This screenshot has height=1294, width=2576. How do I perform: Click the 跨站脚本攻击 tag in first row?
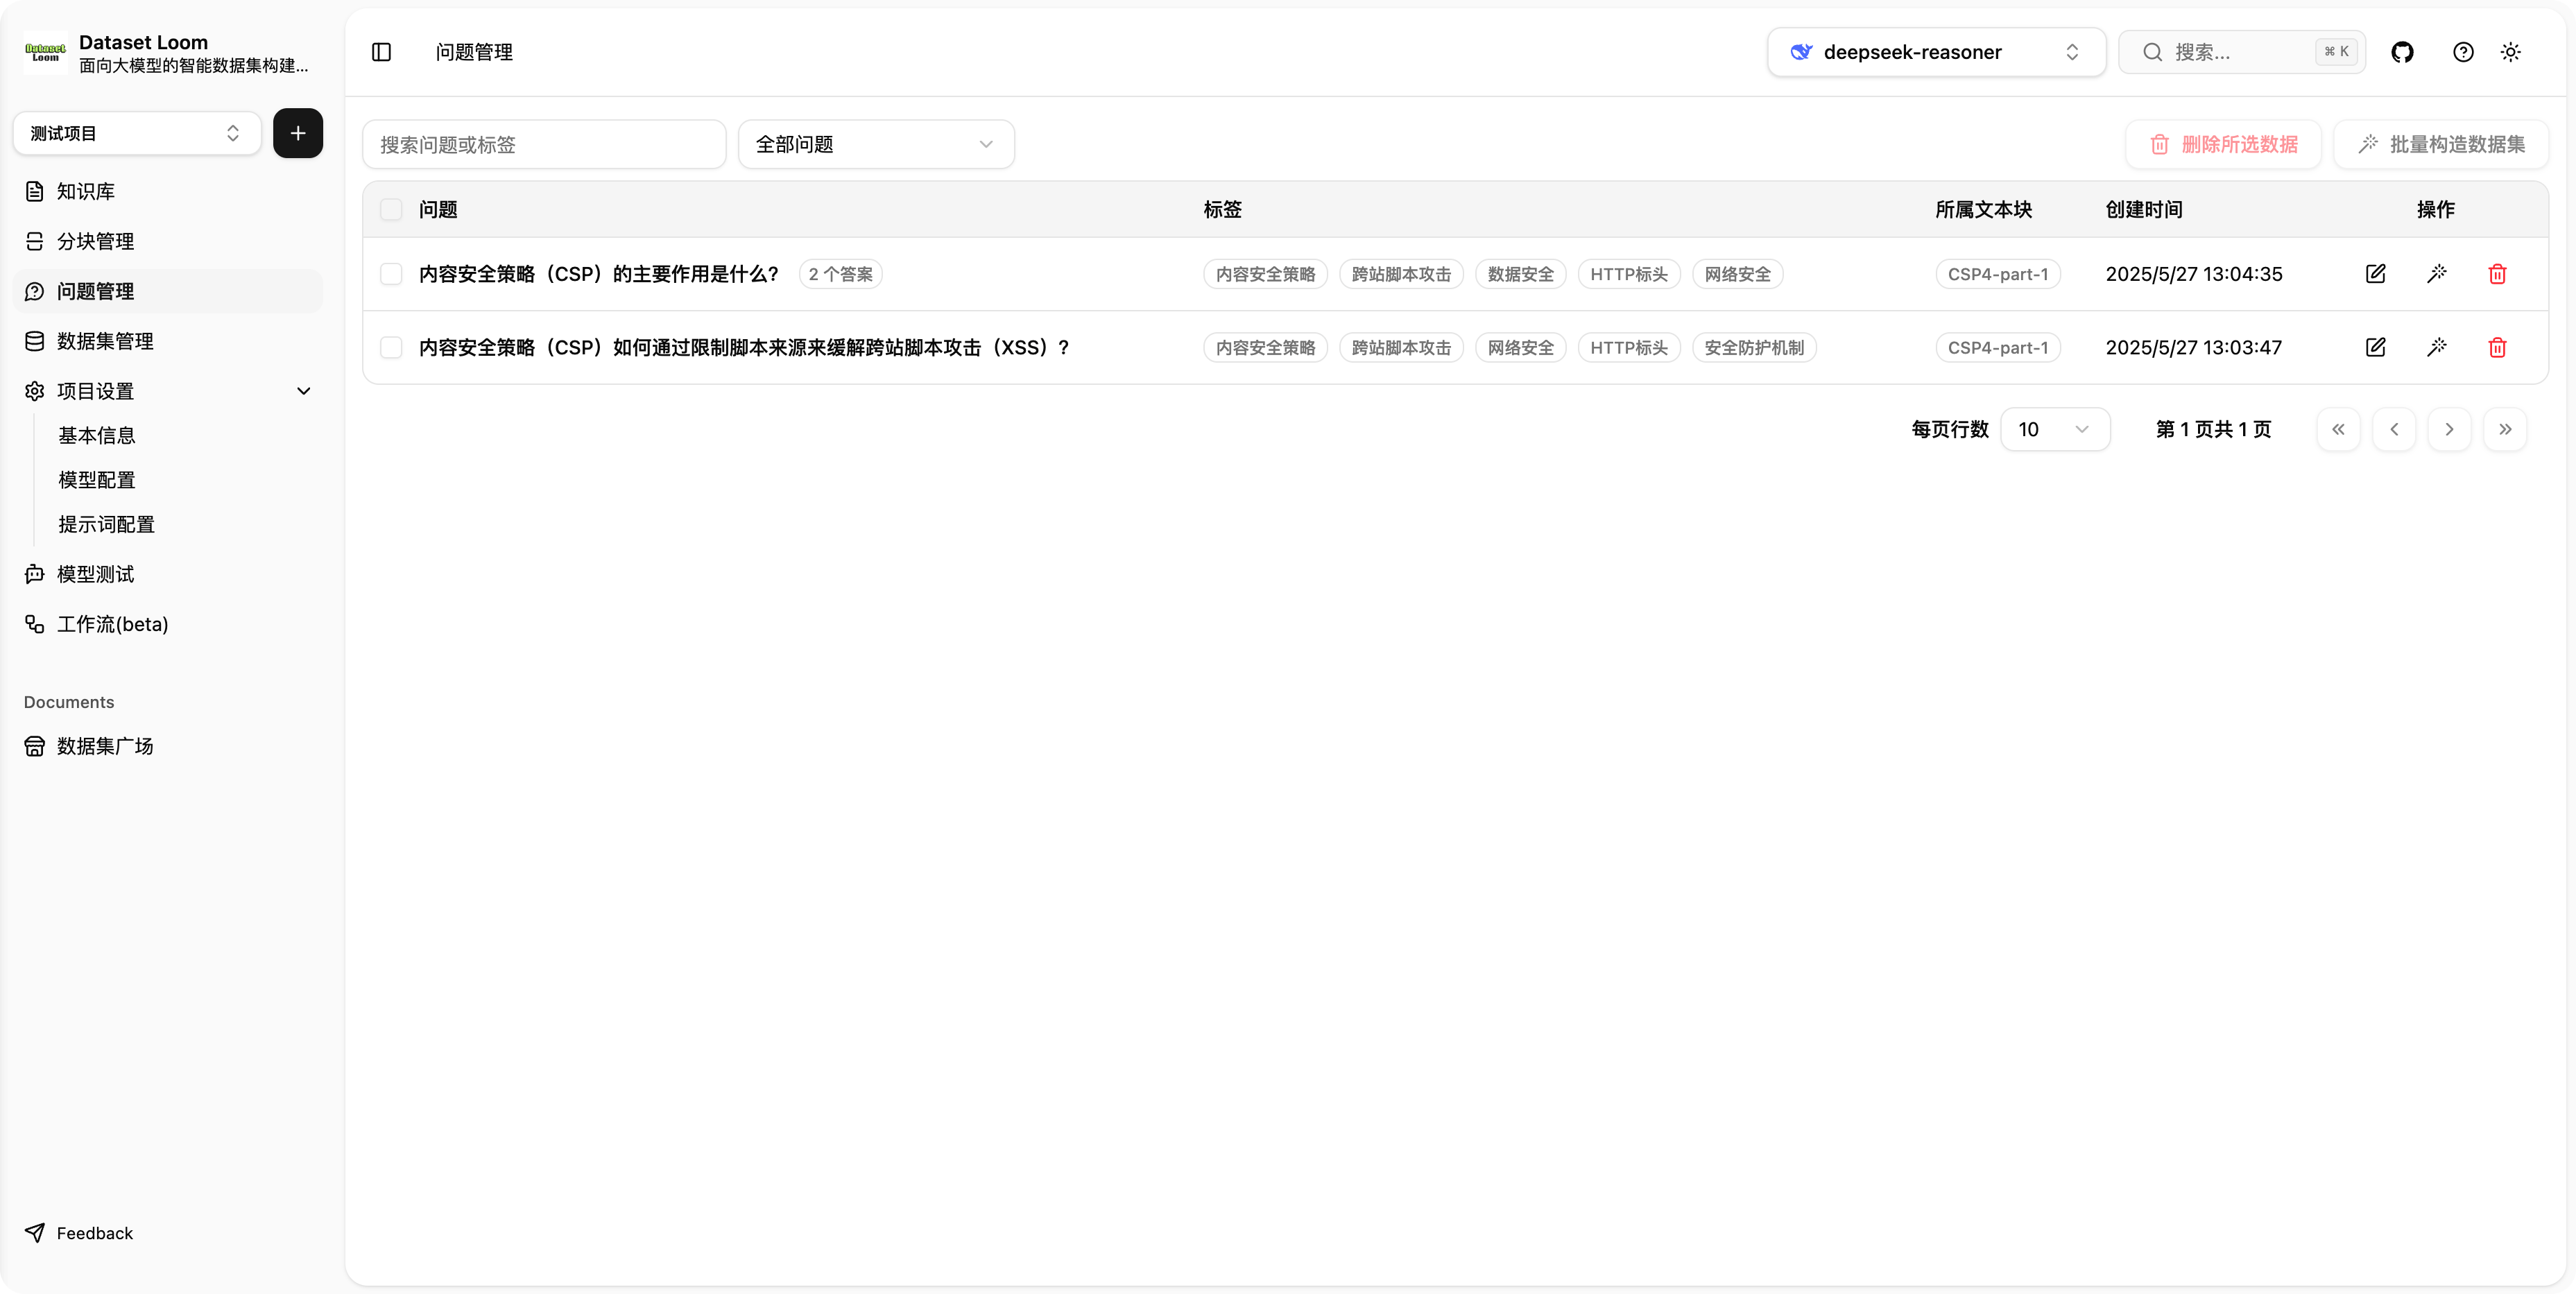pos(1401,274)
